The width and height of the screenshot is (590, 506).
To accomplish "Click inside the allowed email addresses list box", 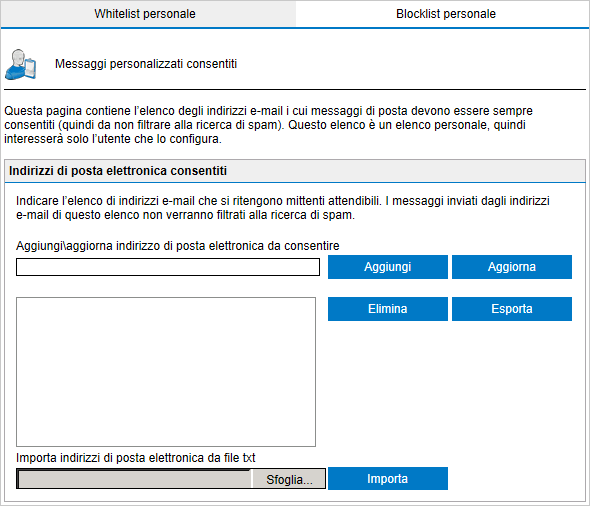I will click(x=166, y=372).
